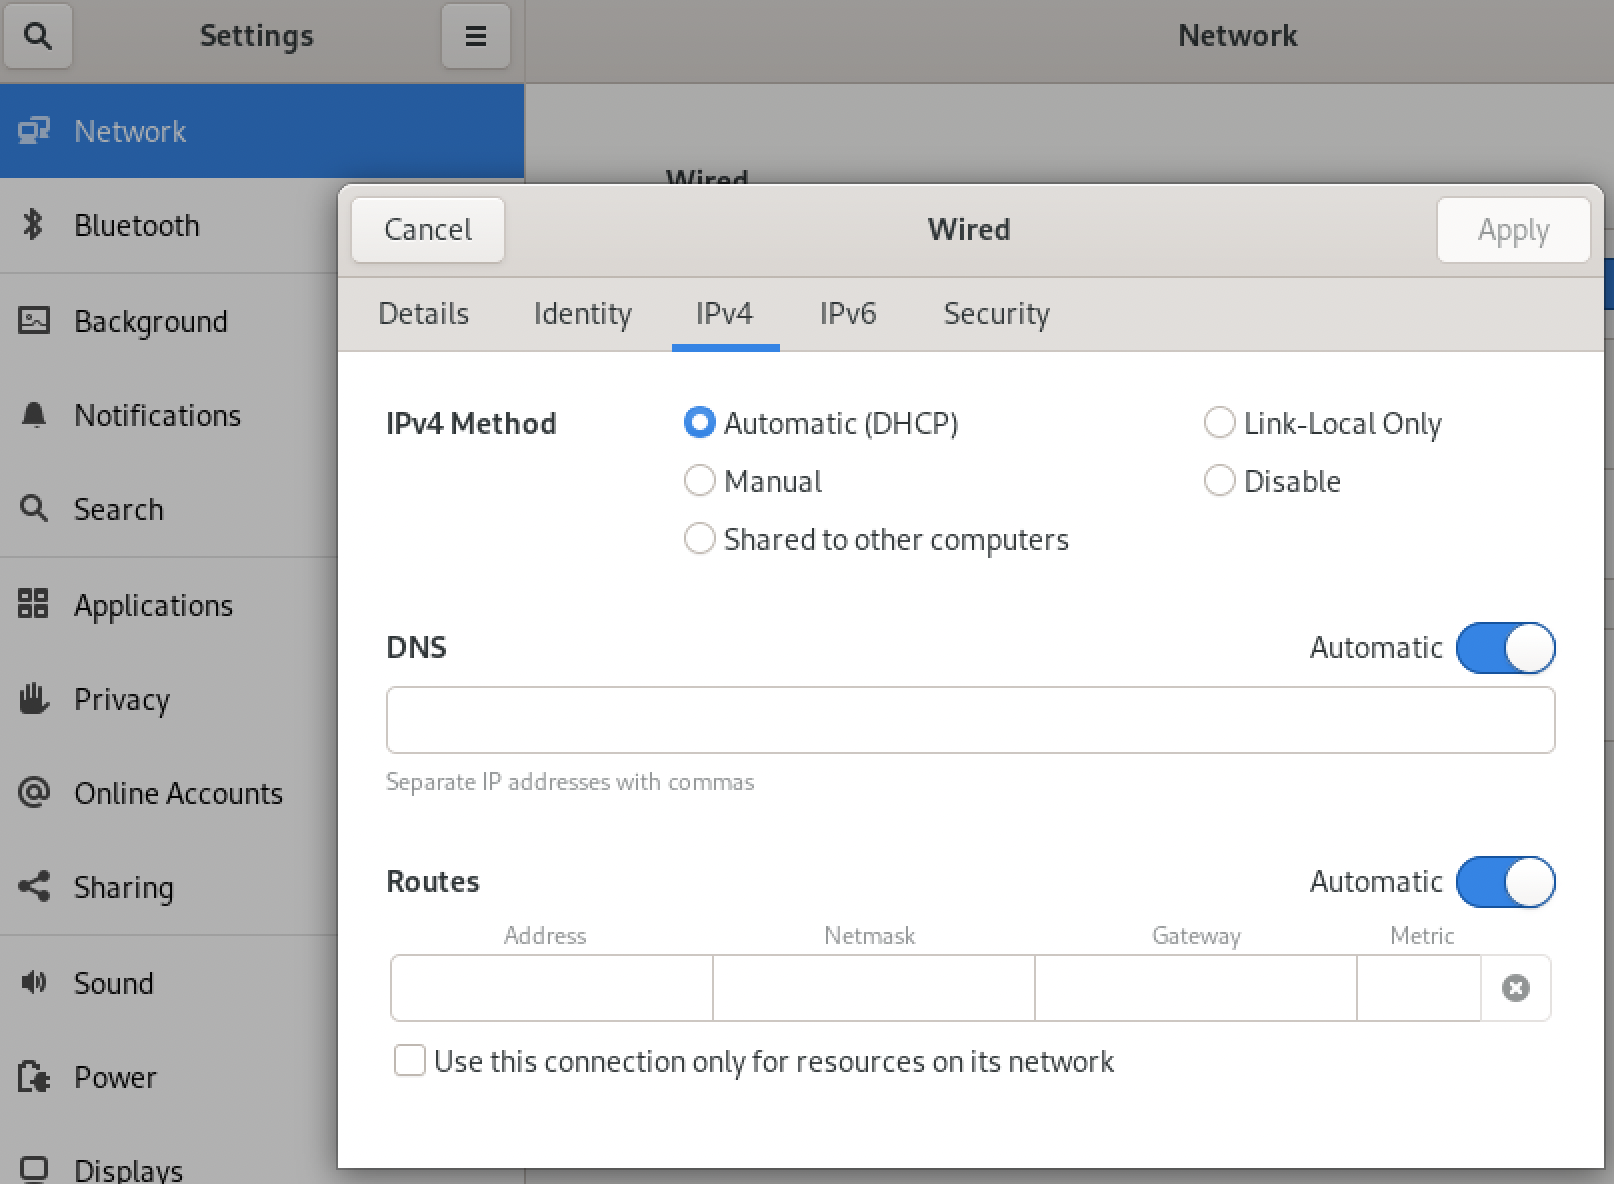The width and height of the screenshot is (1614, 1184).
Task: Click the Sound speaker icon
Action: click(x=33, y=982)
